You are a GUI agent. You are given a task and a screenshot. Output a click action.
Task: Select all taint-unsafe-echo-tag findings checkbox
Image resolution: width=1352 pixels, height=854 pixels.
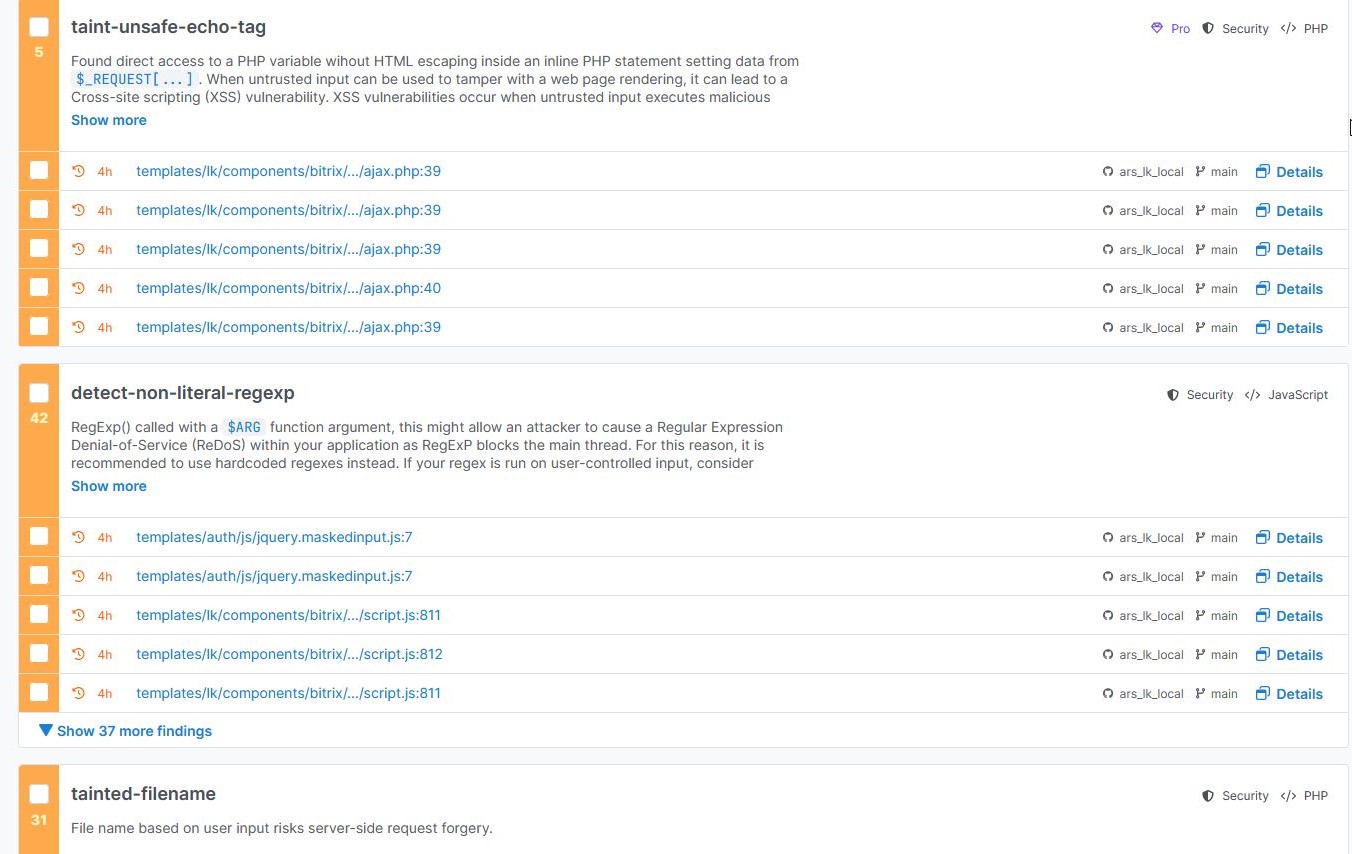39,27
